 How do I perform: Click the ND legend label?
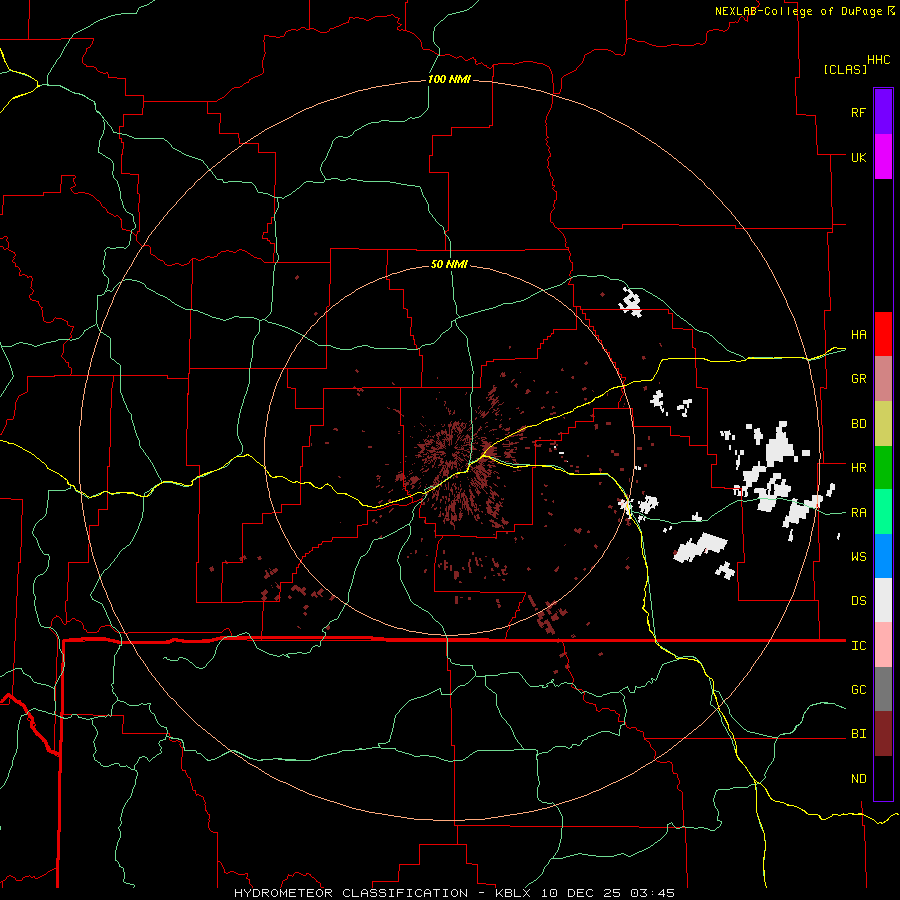coord(858,779)
